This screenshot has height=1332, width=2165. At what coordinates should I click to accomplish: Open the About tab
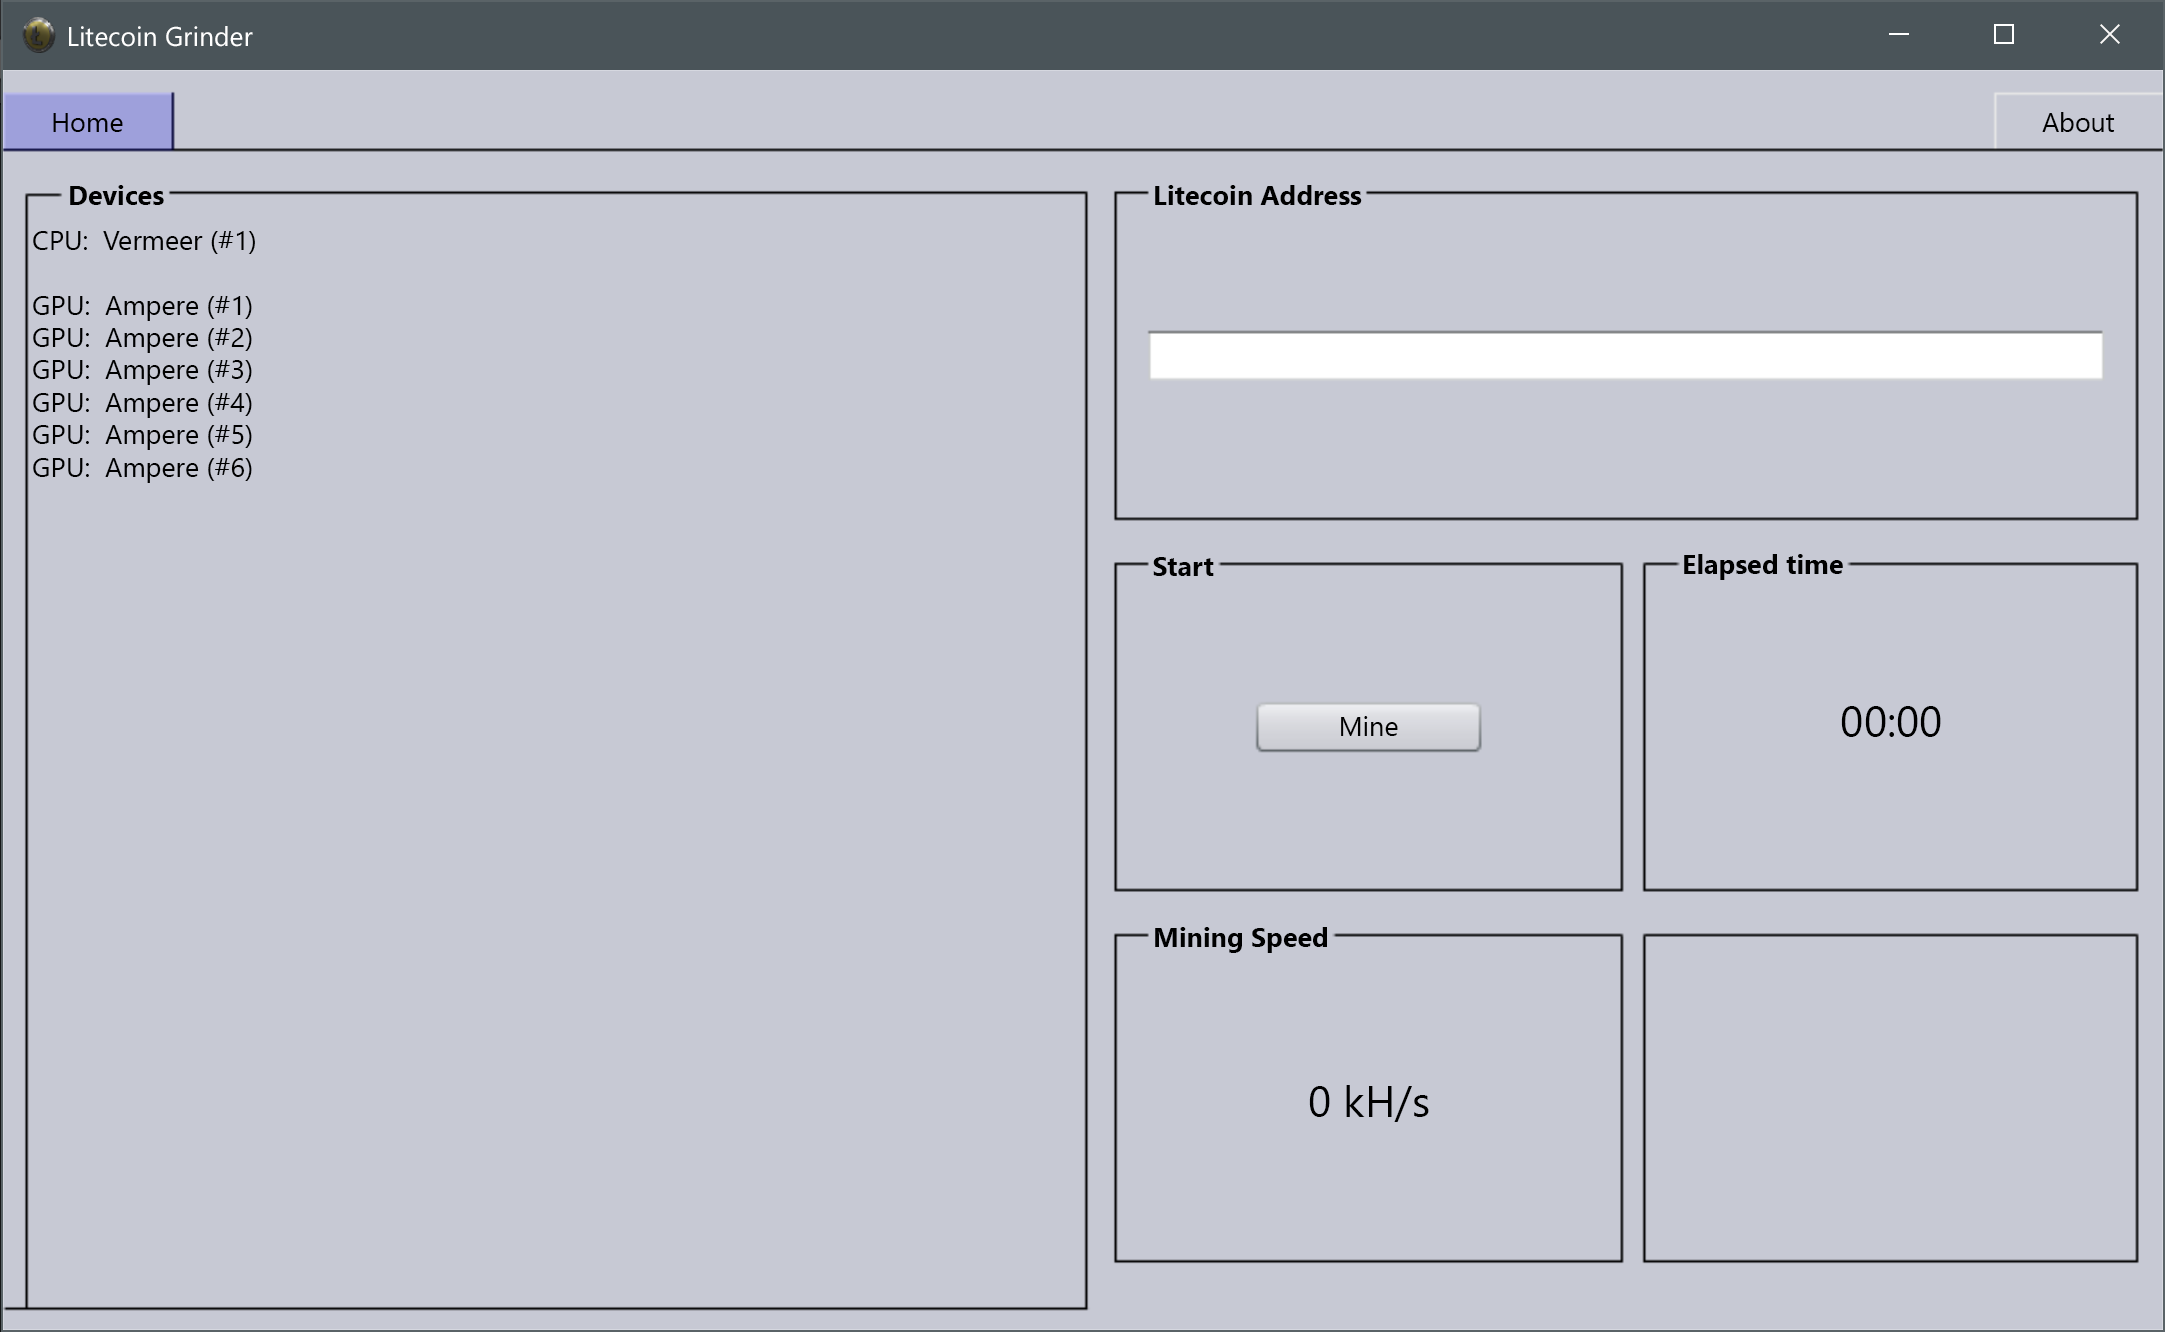(x=2077, y=122)
